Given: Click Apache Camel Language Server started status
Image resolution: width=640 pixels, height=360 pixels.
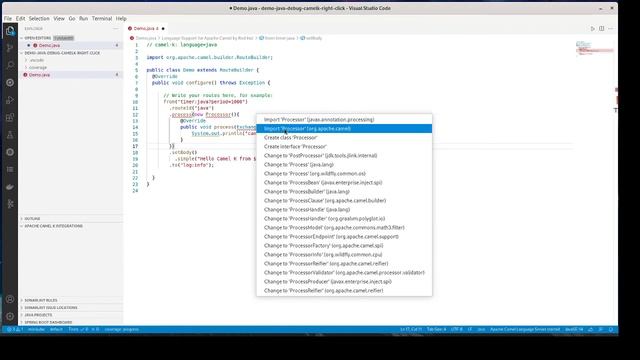Looking at the screenshot, I should tap(525, 329).
